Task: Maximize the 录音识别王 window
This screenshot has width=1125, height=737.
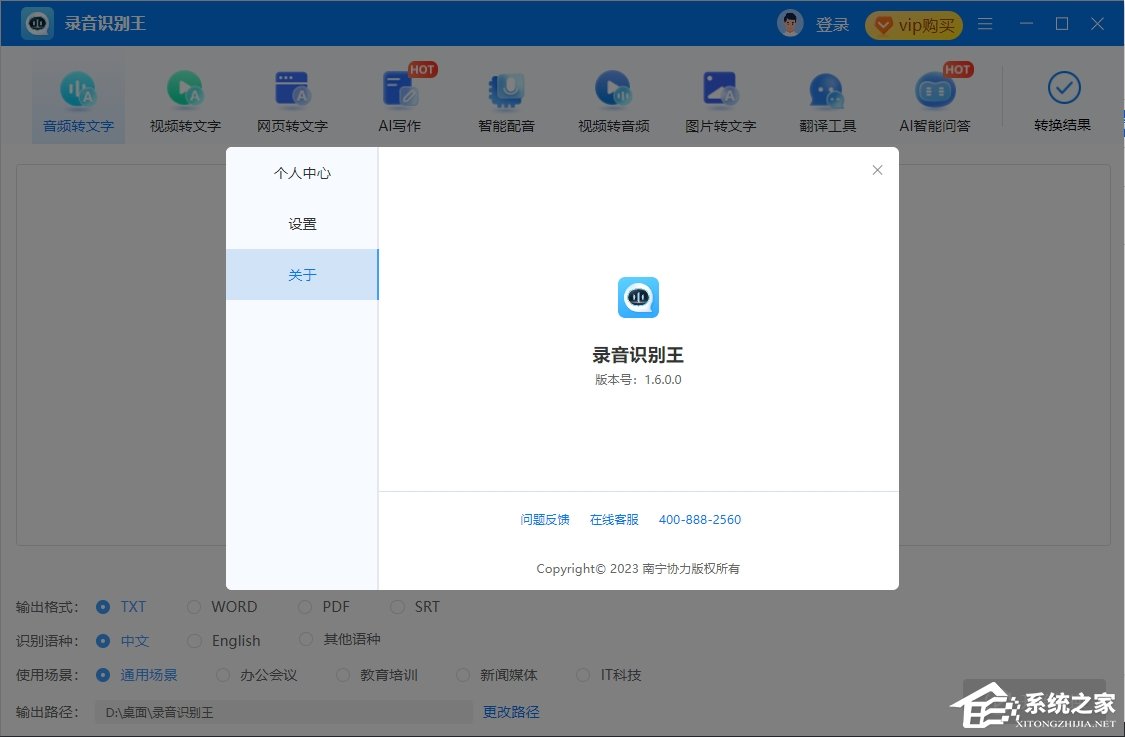Action: click(1062, 24)
